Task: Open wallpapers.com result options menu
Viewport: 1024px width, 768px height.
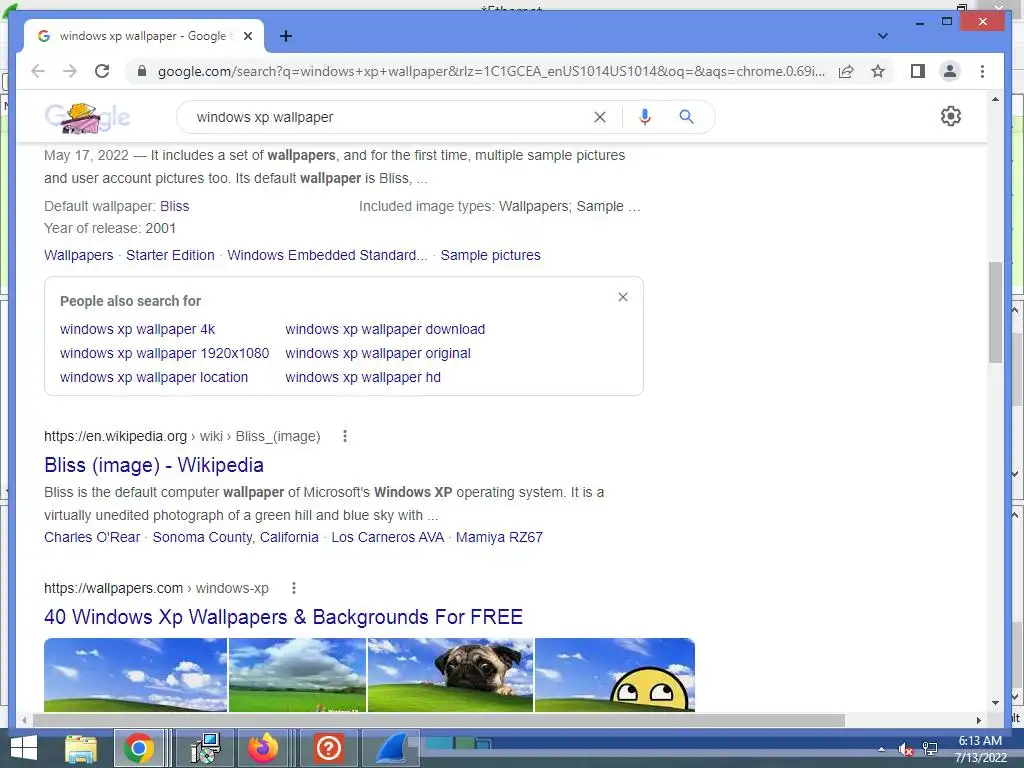Action: (x=294, y=588)
